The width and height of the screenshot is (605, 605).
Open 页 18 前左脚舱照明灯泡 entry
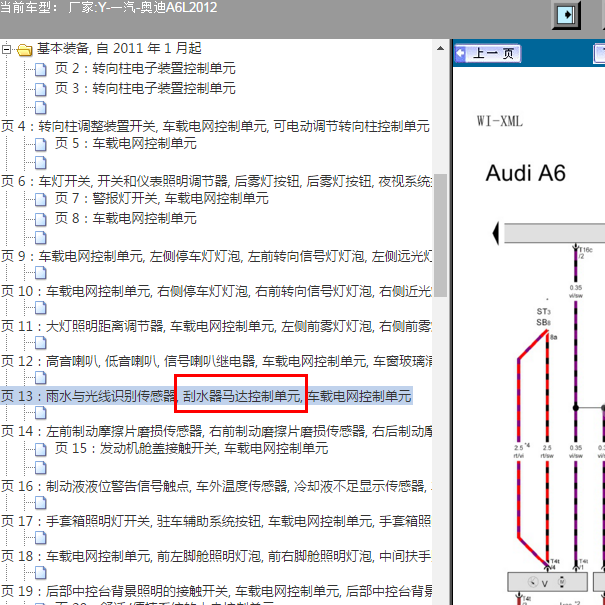[216, 556]
